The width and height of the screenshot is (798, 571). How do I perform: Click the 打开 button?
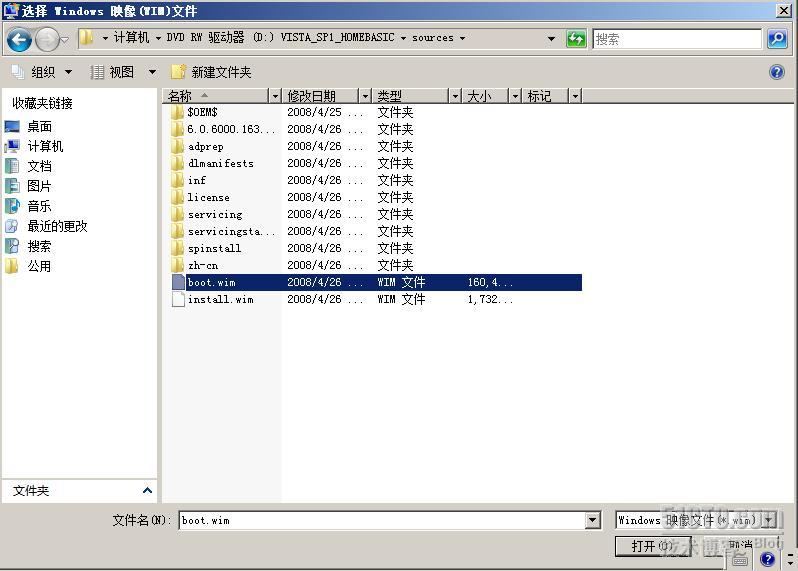click(x=653, y=547)
